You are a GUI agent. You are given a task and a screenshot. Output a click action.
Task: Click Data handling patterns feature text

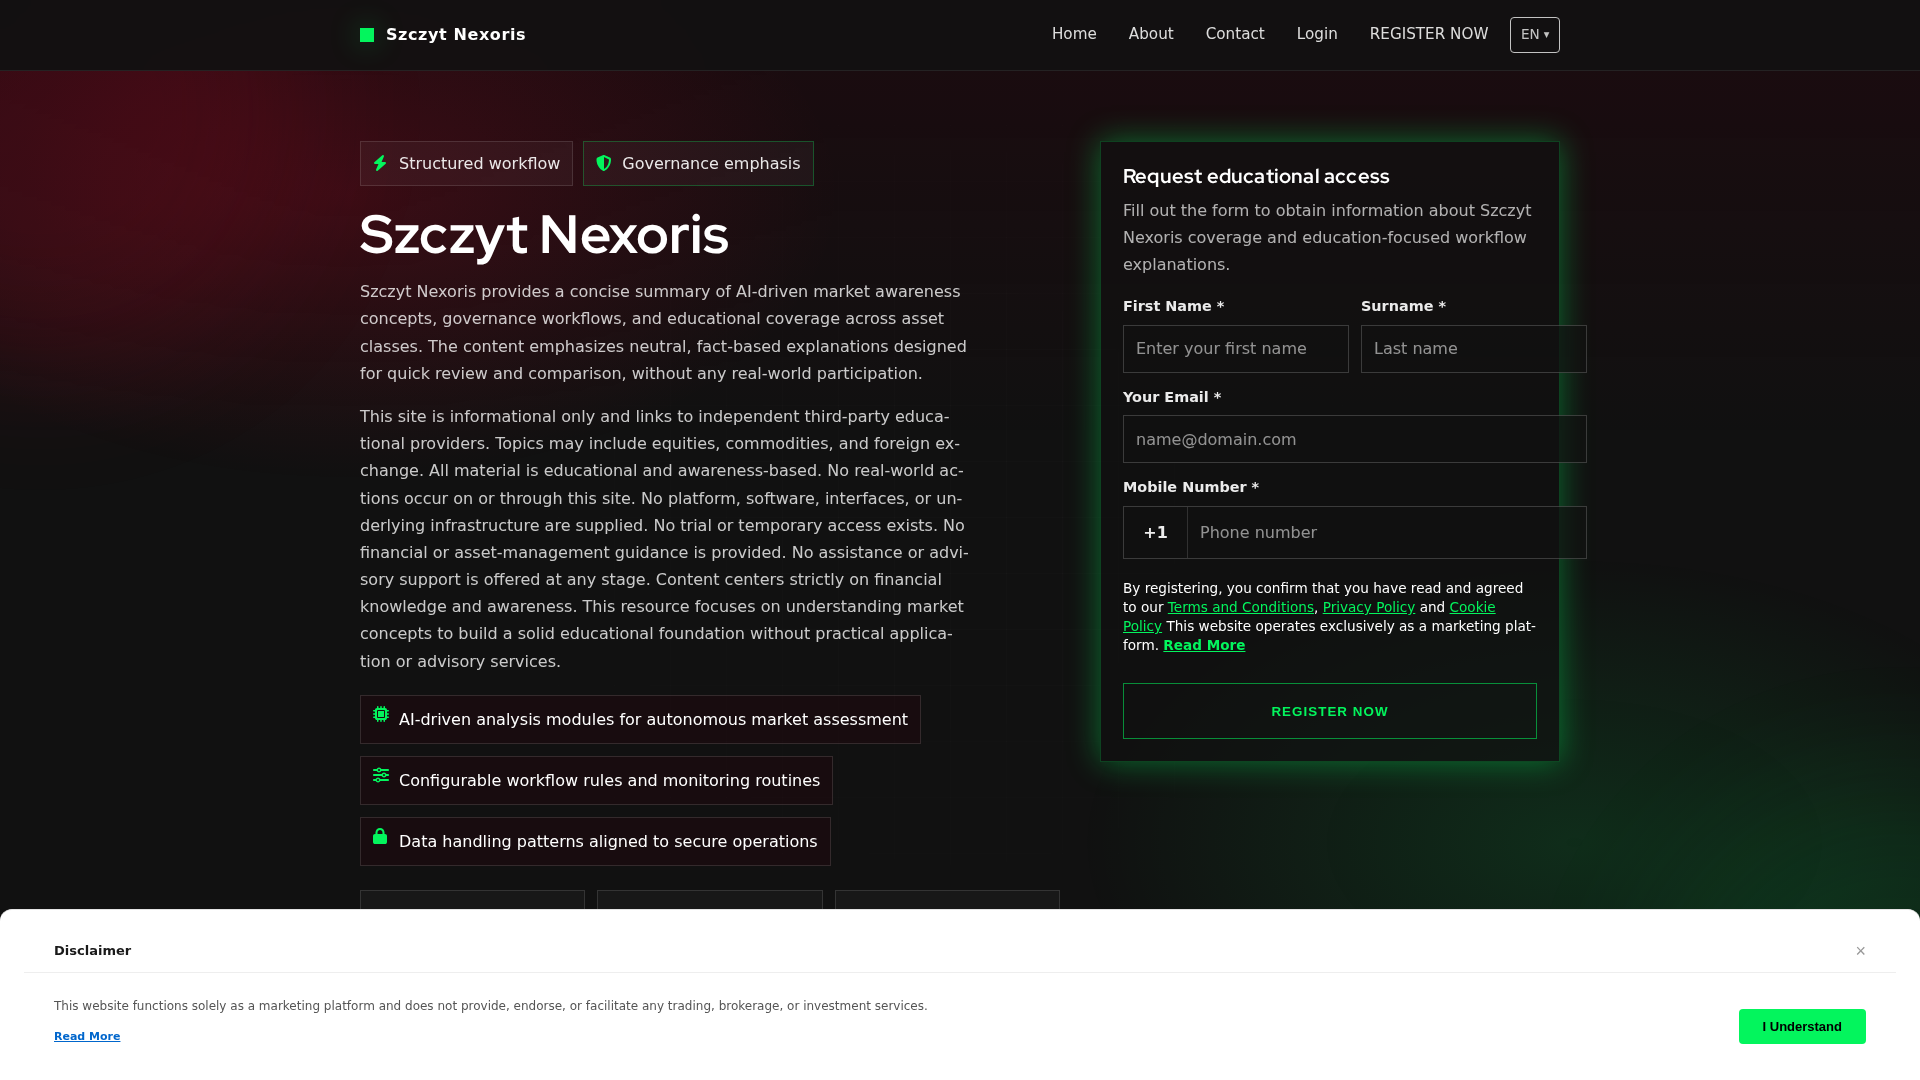click(608, 842)
